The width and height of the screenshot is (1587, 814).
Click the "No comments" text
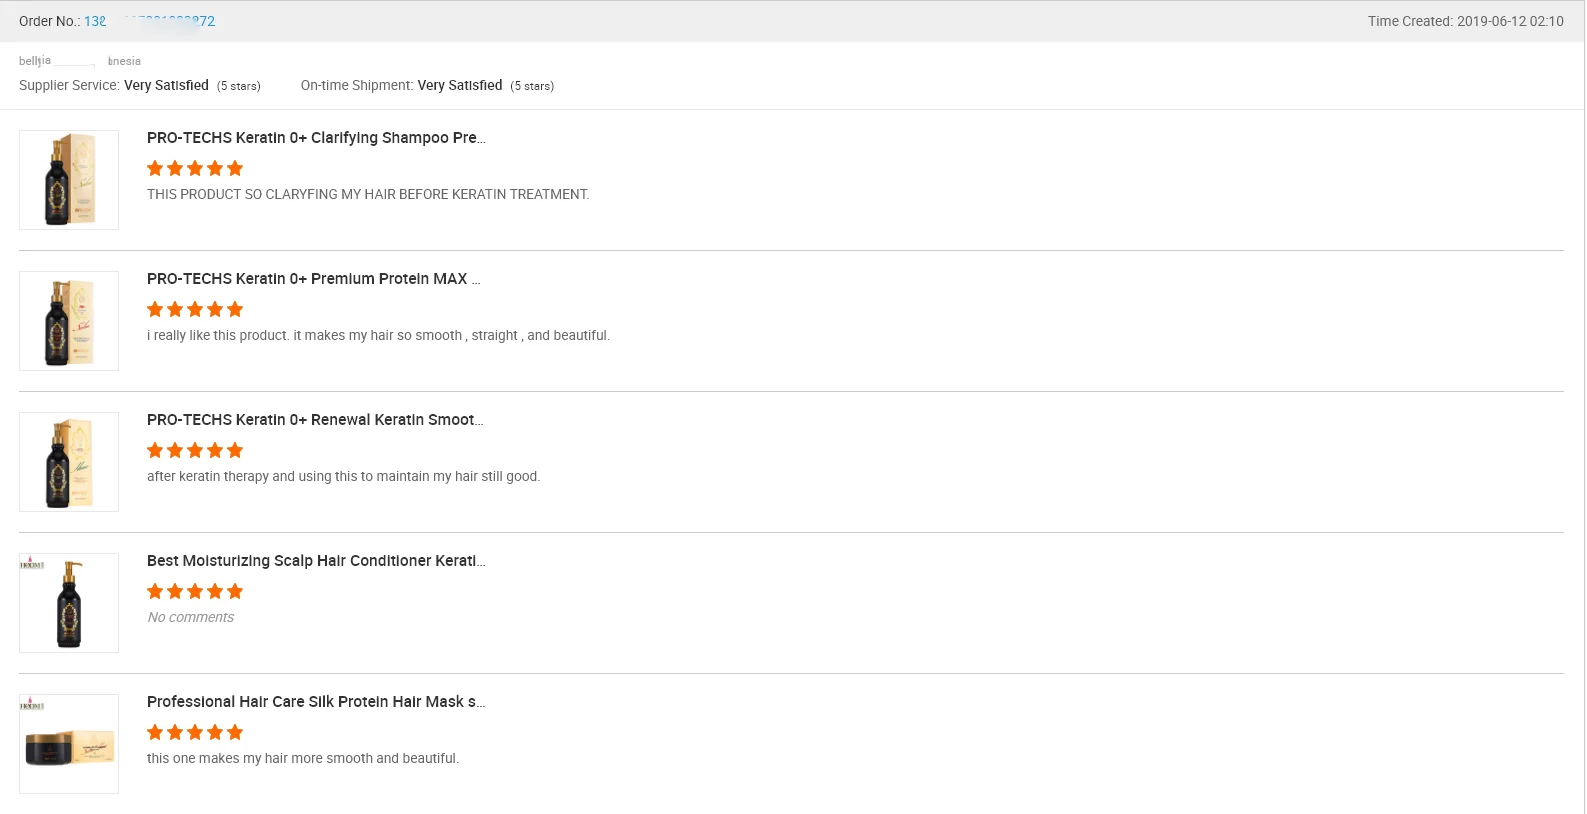191,617
